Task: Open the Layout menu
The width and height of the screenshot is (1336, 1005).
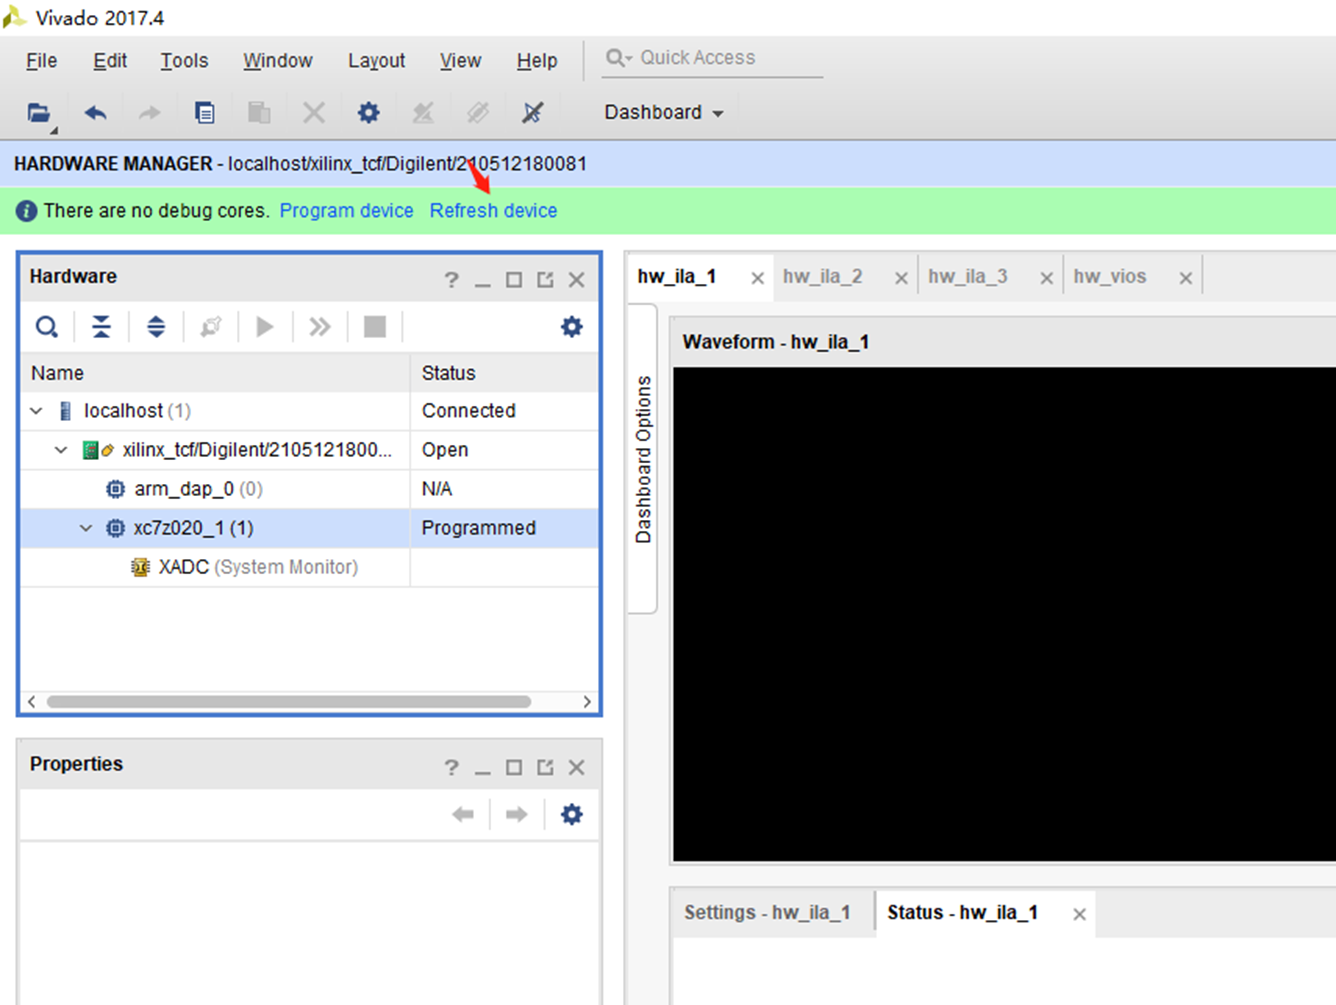Action: (376, 61)
